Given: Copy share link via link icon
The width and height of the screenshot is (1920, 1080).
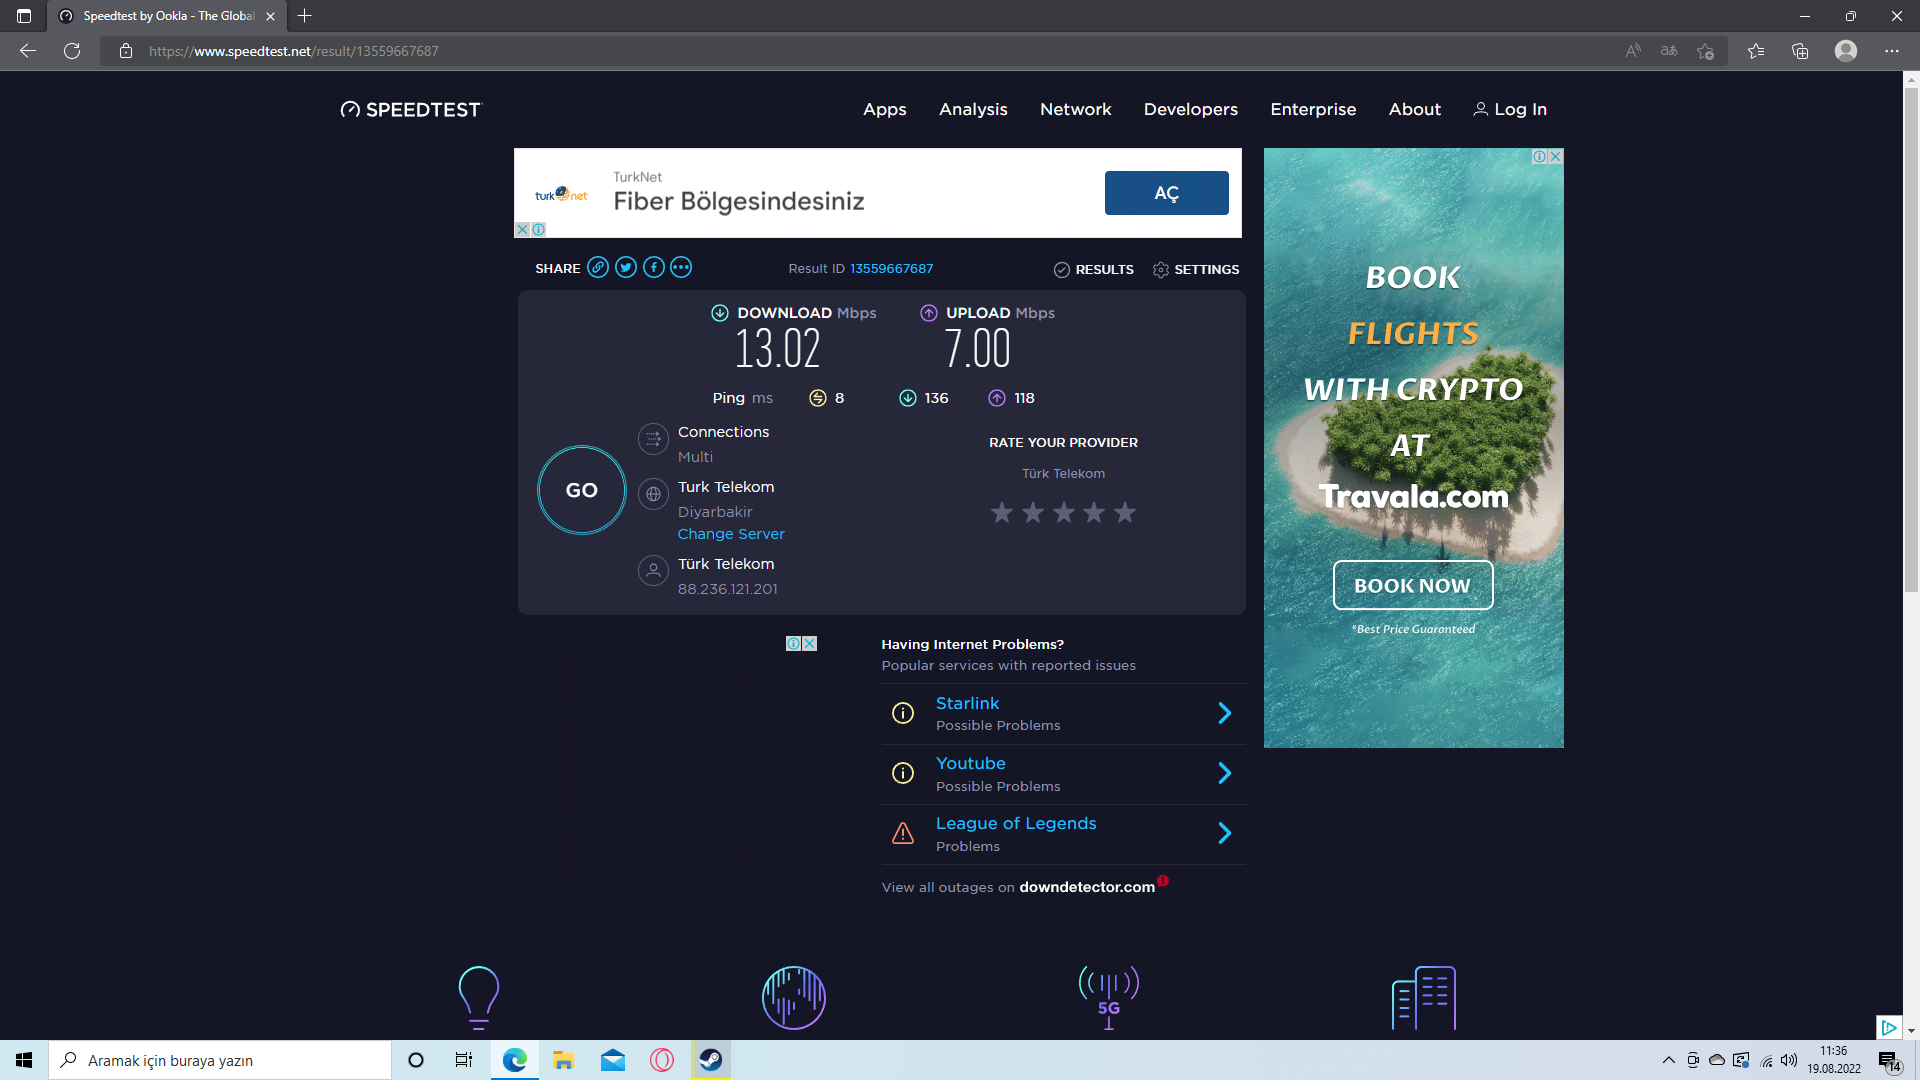Looking at the screenshot, I should pos(598,267).
